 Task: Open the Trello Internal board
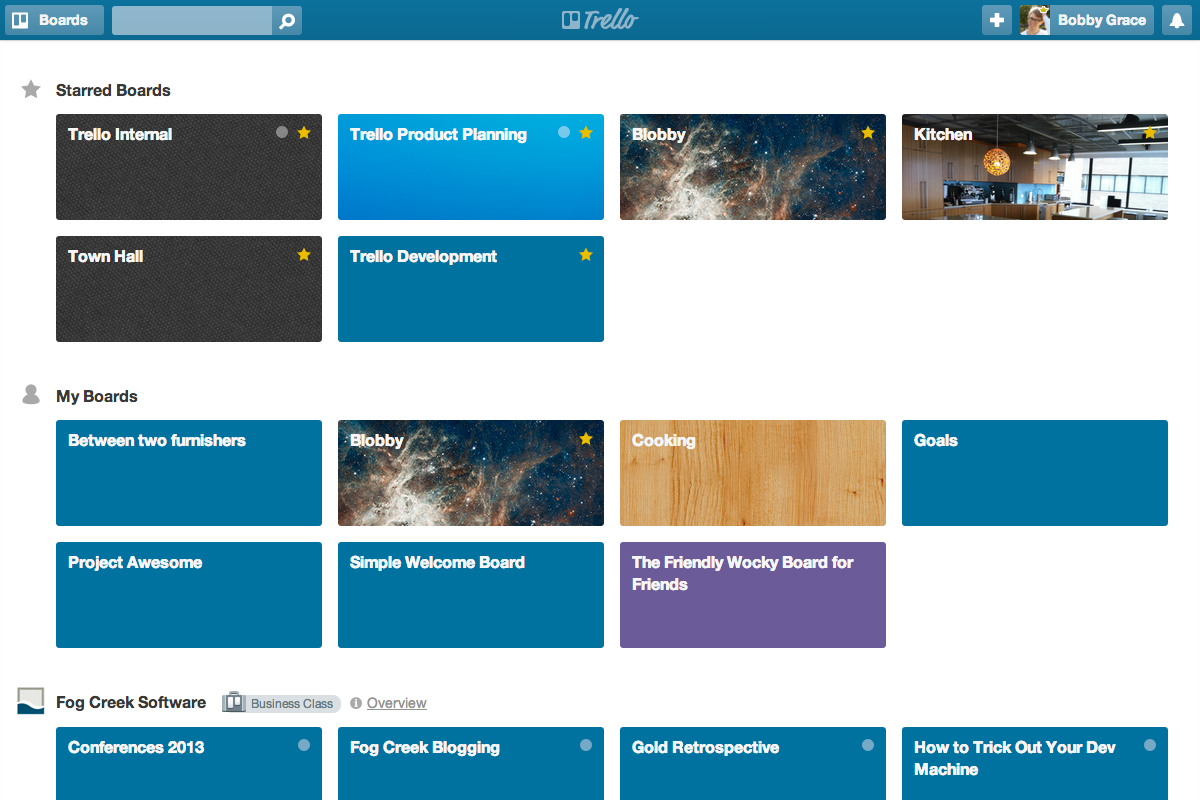[189, 167]
